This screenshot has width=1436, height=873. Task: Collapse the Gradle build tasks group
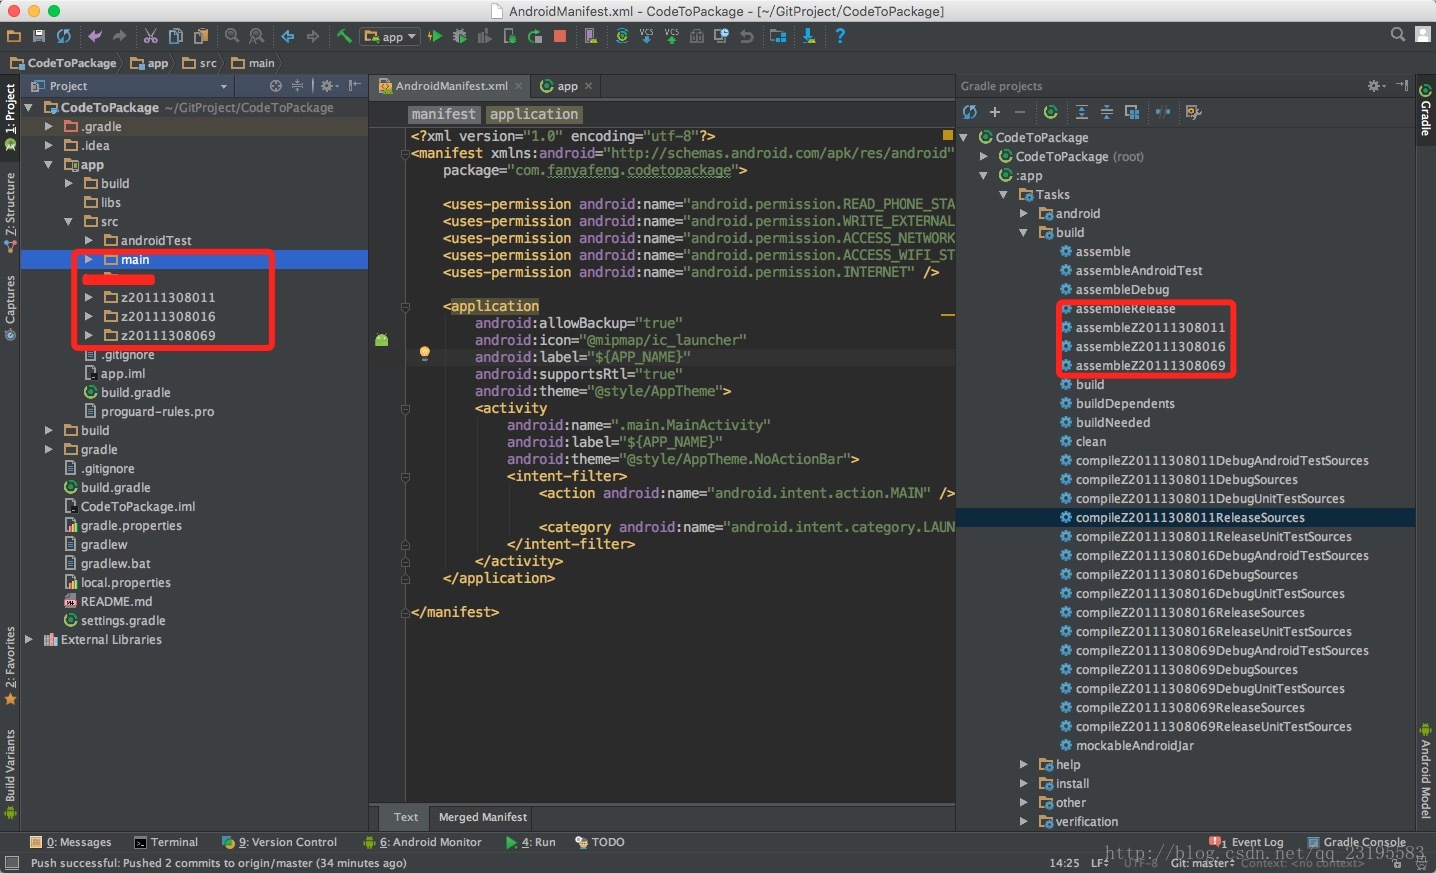coord(1023,233)
